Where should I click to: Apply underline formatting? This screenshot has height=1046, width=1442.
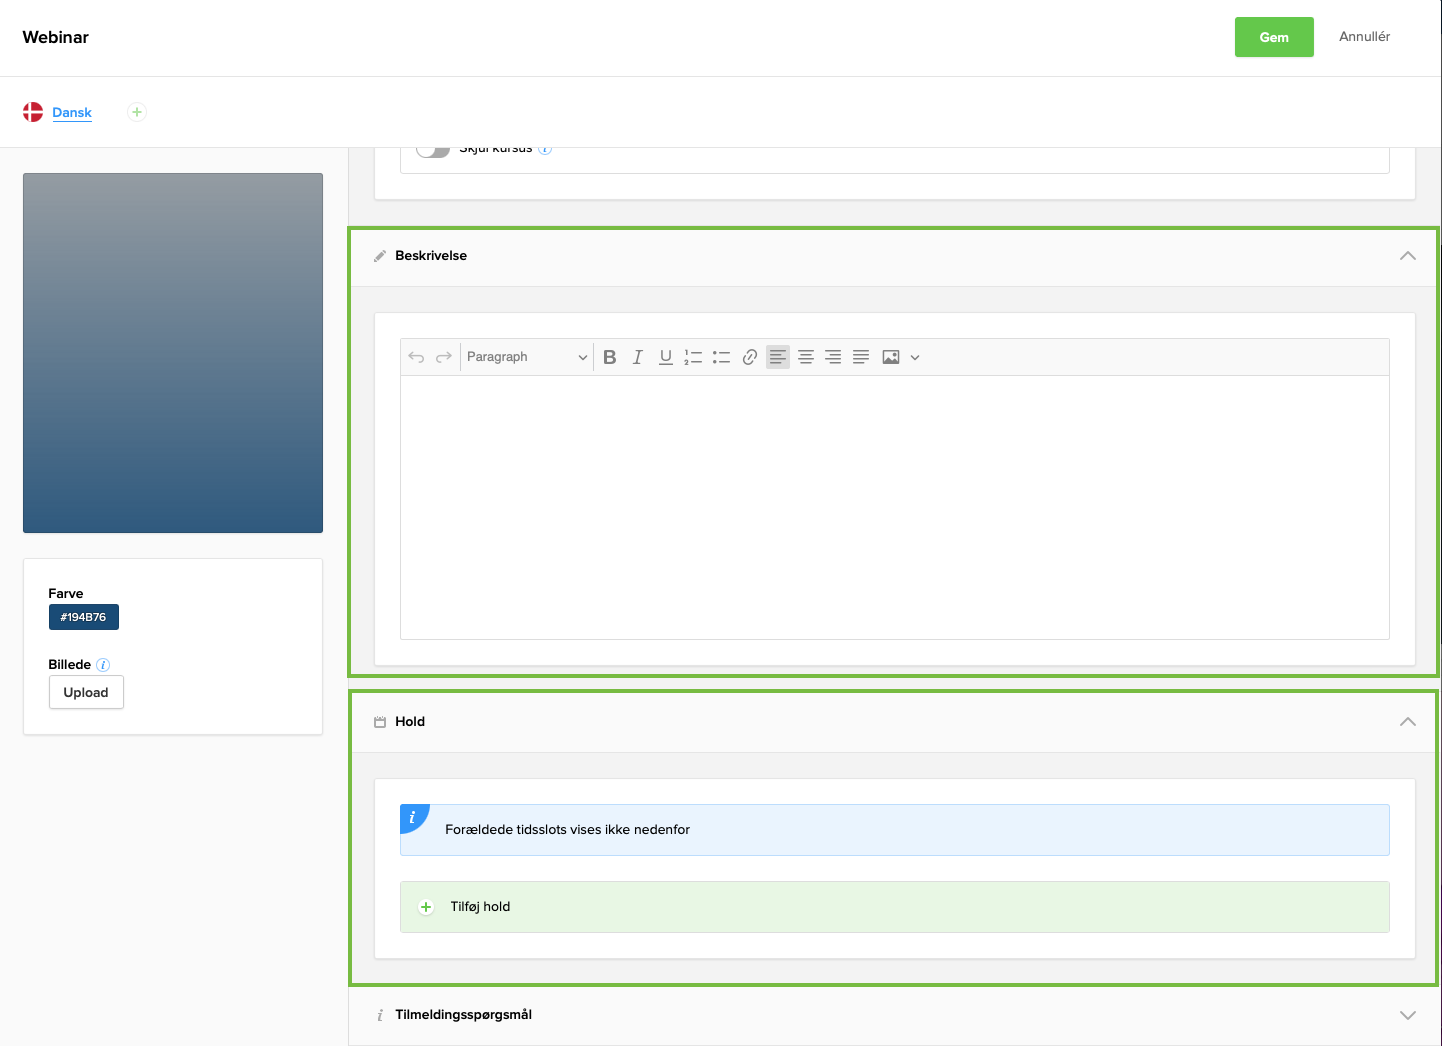click(666, 356)
